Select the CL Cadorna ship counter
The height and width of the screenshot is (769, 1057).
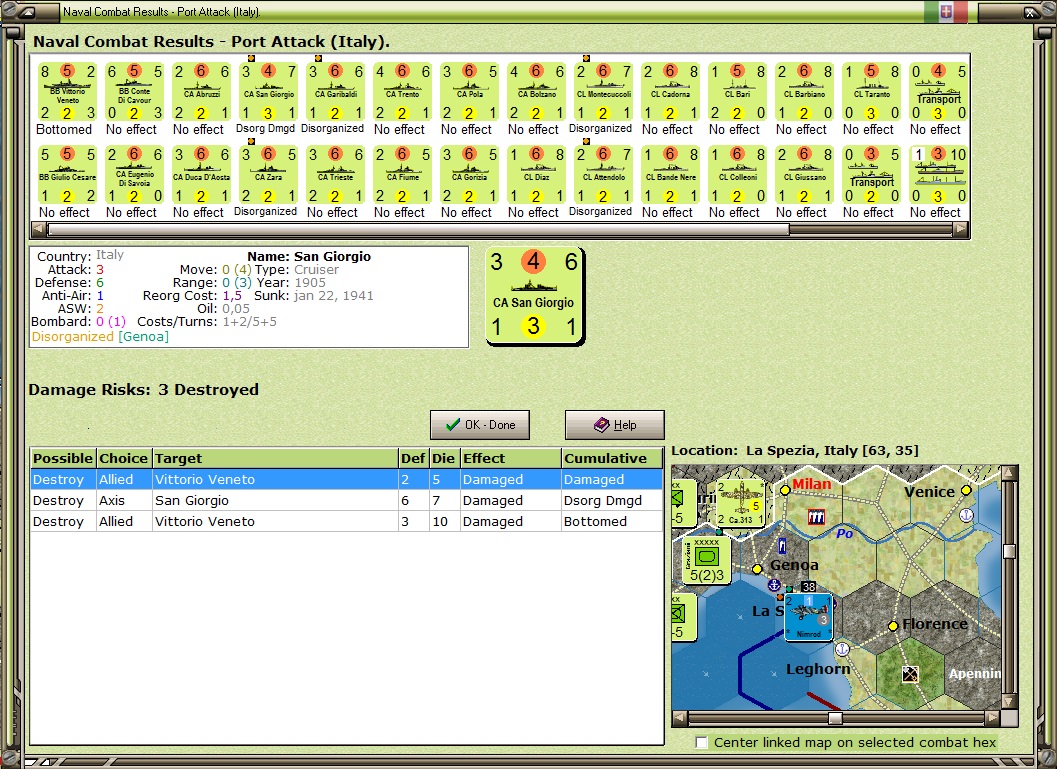670,92
